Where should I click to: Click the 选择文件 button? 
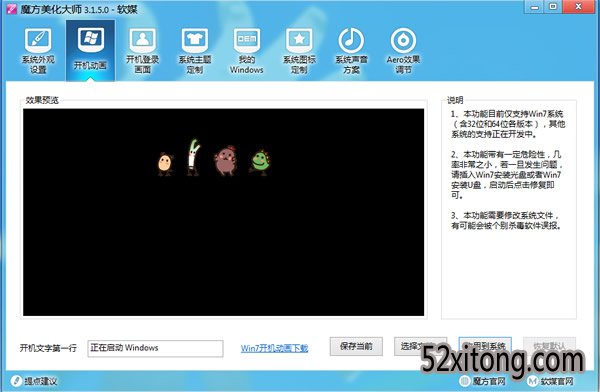(421, 346)
